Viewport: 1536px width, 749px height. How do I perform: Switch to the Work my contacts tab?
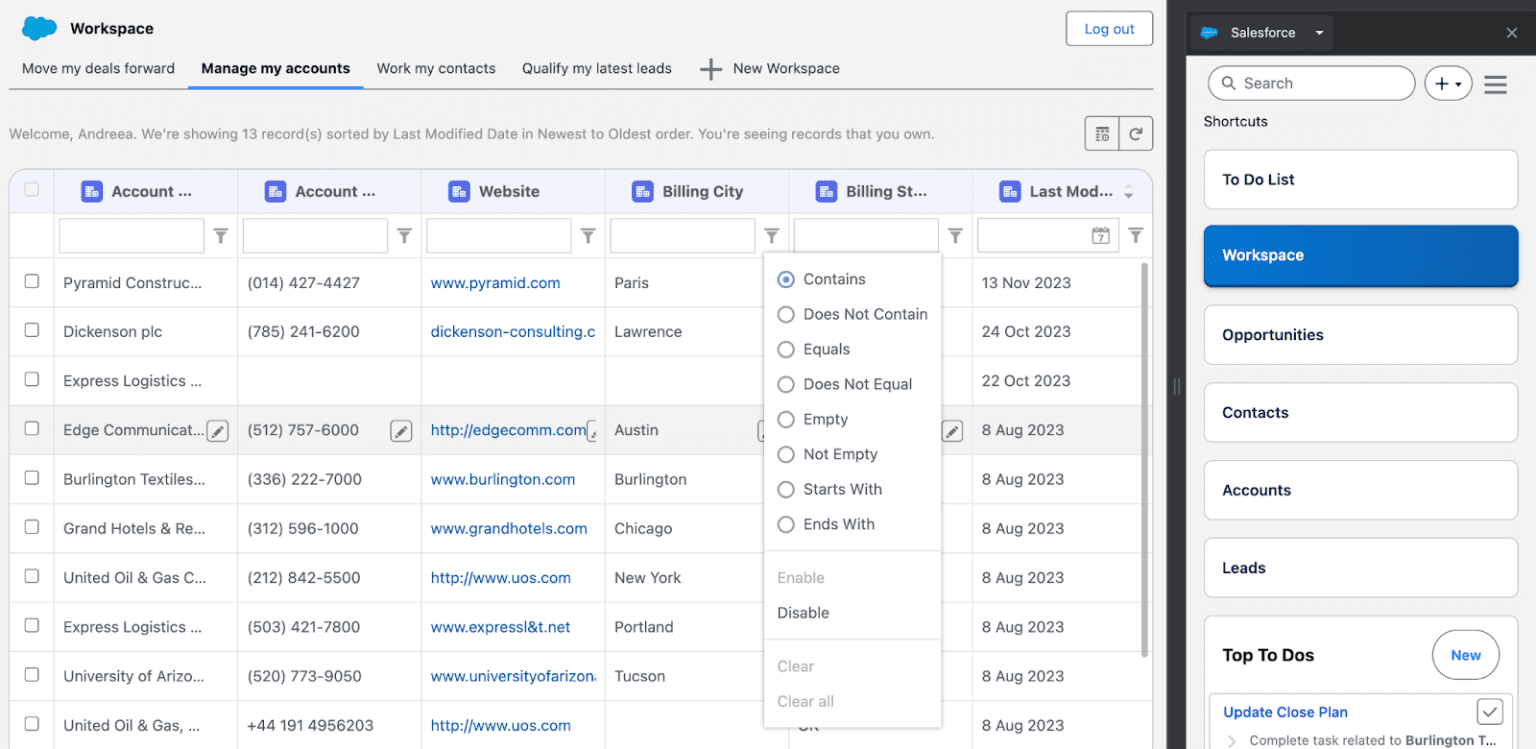[436, 69]
